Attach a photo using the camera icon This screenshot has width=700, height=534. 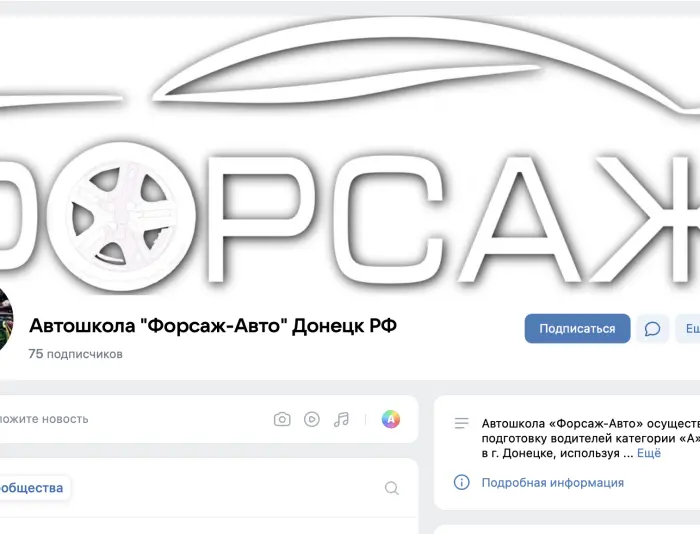click(x=282, y=419)
